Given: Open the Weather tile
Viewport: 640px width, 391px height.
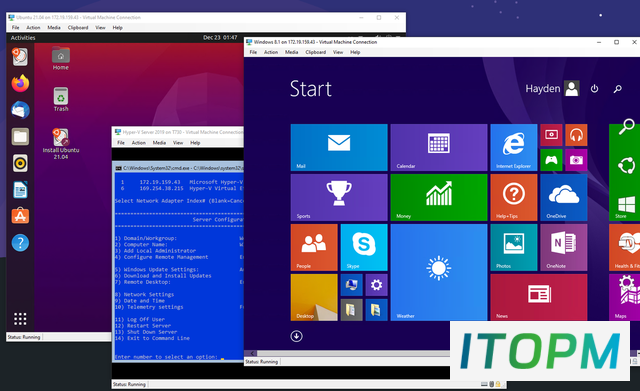Looking at the screenshot, I should tap(439, 272).
